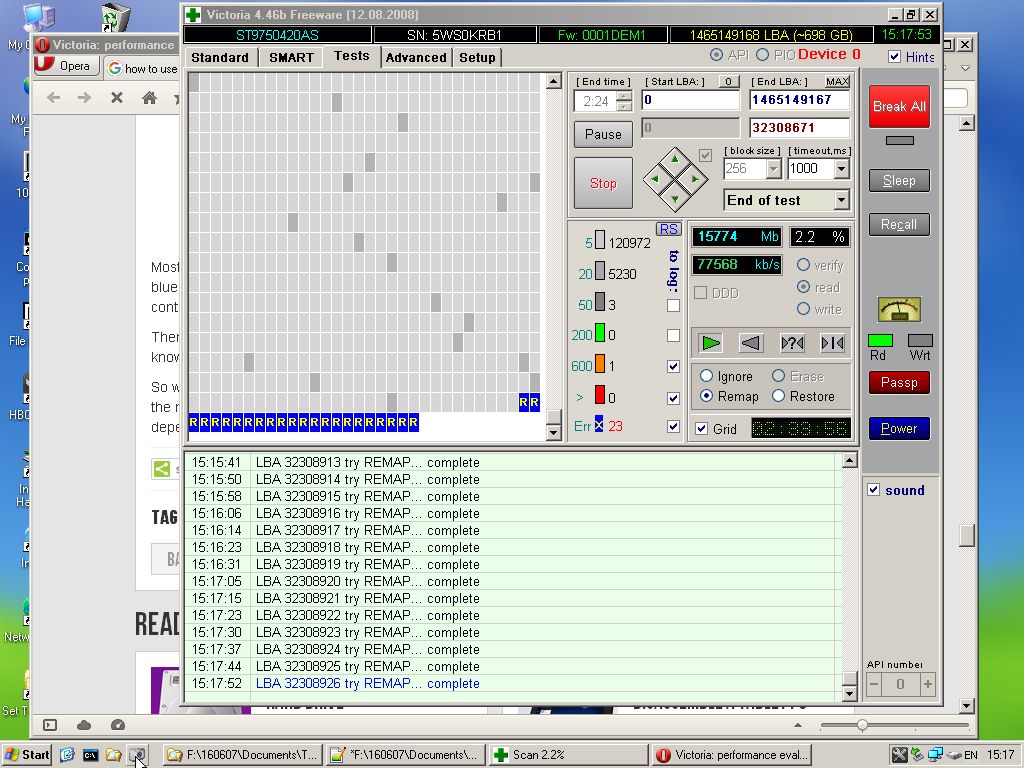Open the End of test dropdown
1024x768 pixels.
(x=841, y=200)
